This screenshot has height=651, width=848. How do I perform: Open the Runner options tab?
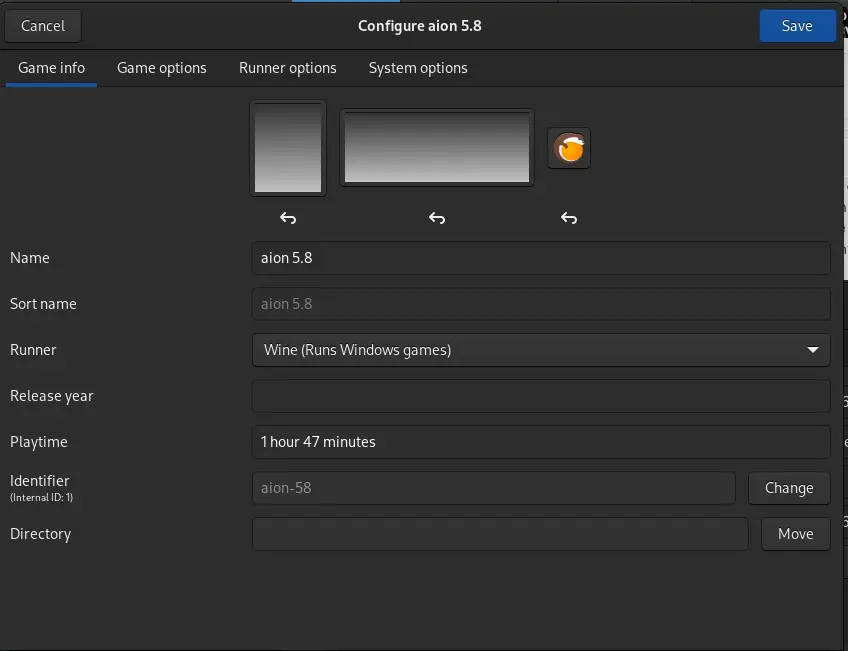pos(288,68)
